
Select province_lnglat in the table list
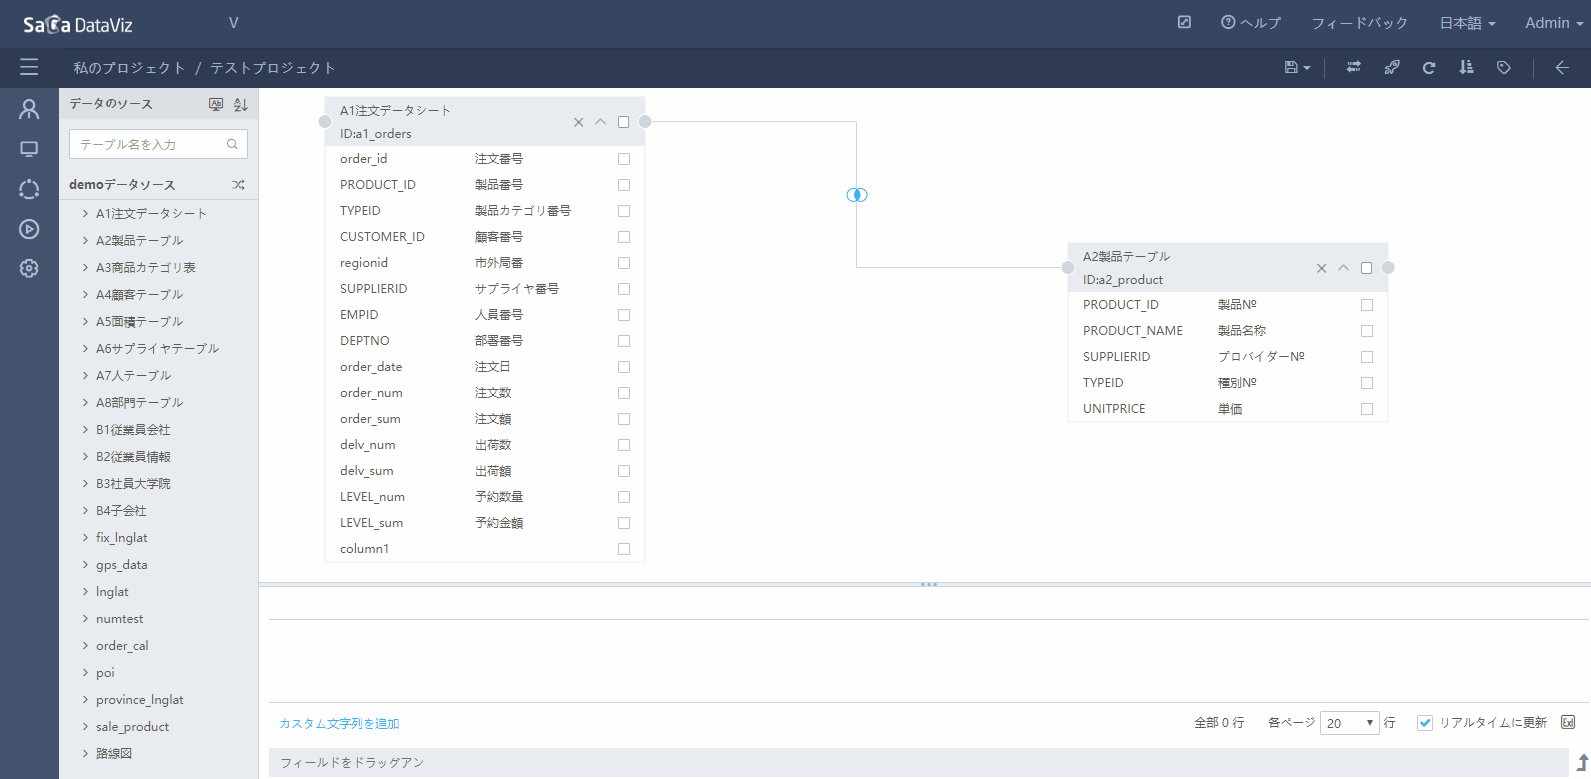click(x=140, y=699)
